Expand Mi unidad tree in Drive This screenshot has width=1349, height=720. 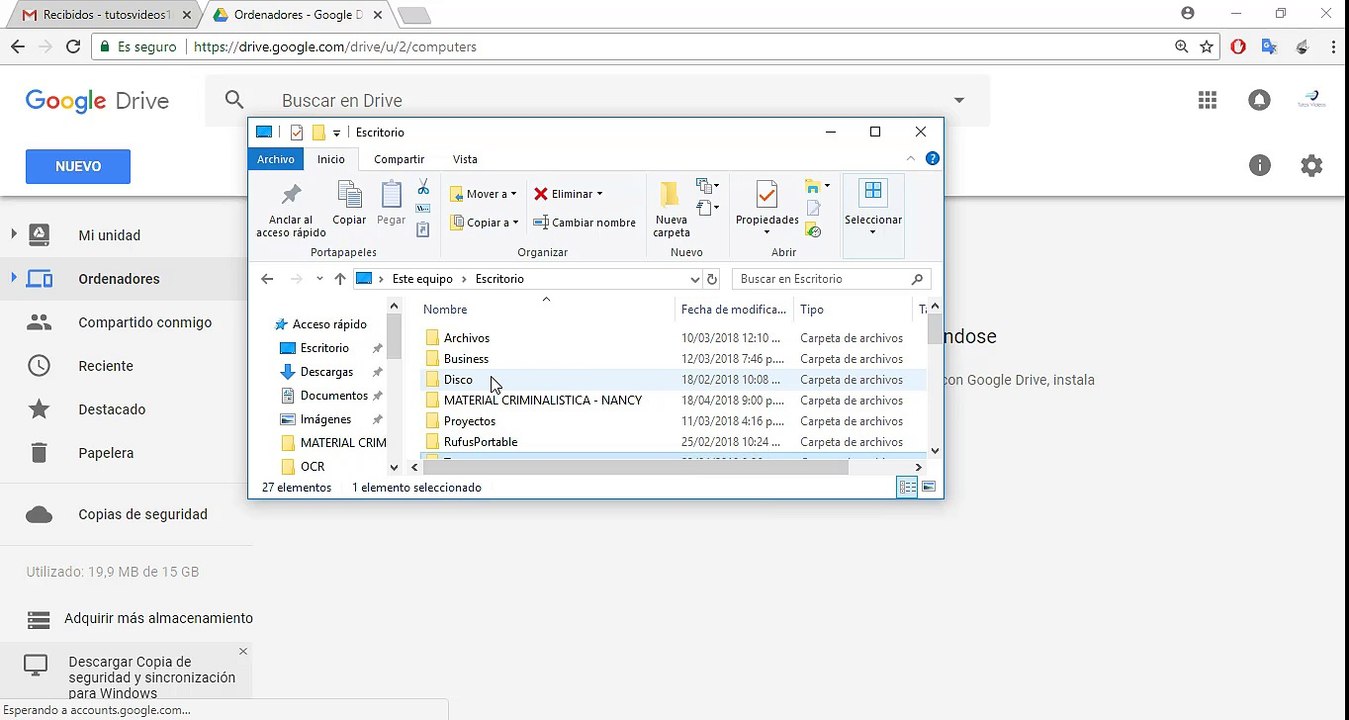tap(14, 235)
